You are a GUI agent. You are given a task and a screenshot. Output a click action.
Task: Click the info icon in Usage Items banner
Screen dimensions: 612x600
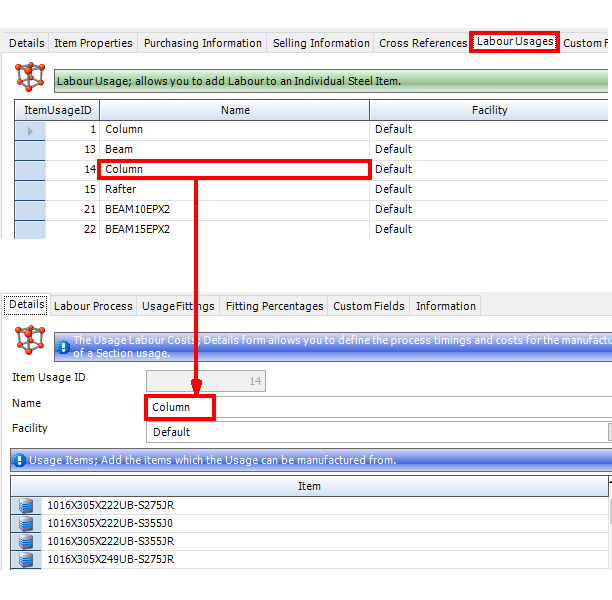(x=20, y=460)
